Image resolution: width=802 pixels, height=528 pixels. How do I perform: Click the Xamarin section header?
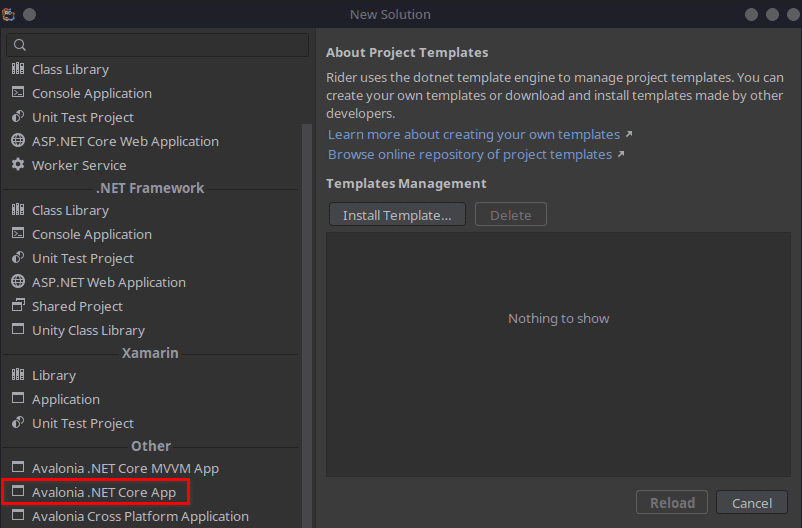tap(150, 353)
